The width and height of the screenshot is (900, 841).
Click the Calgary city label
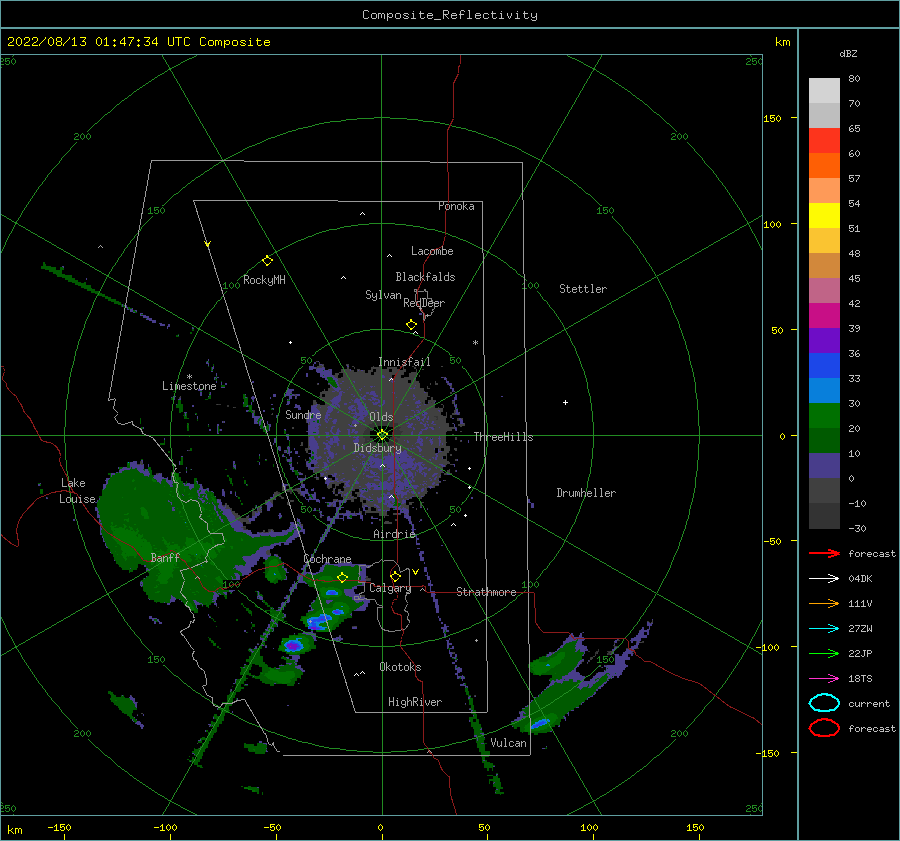390,588
